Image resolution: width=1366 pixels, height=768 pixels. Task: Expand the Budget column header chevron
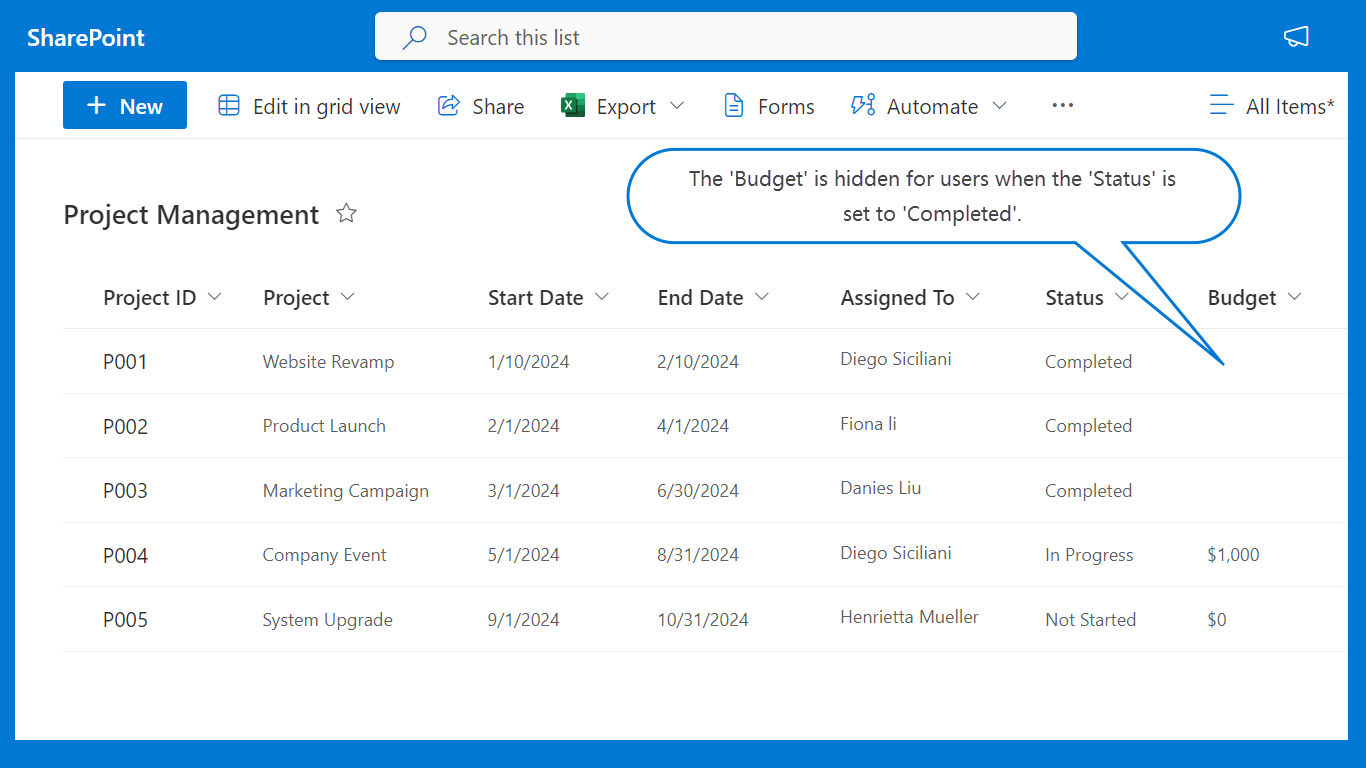(1295, 297)
